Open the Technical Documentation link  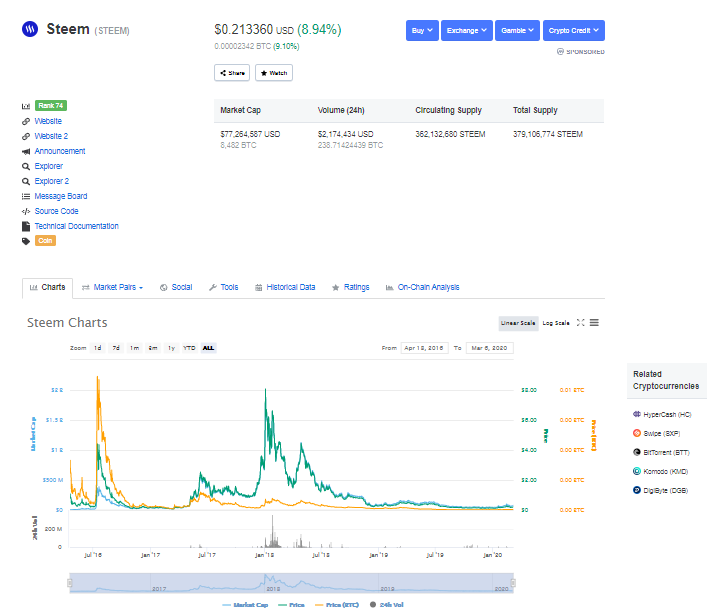77,227
